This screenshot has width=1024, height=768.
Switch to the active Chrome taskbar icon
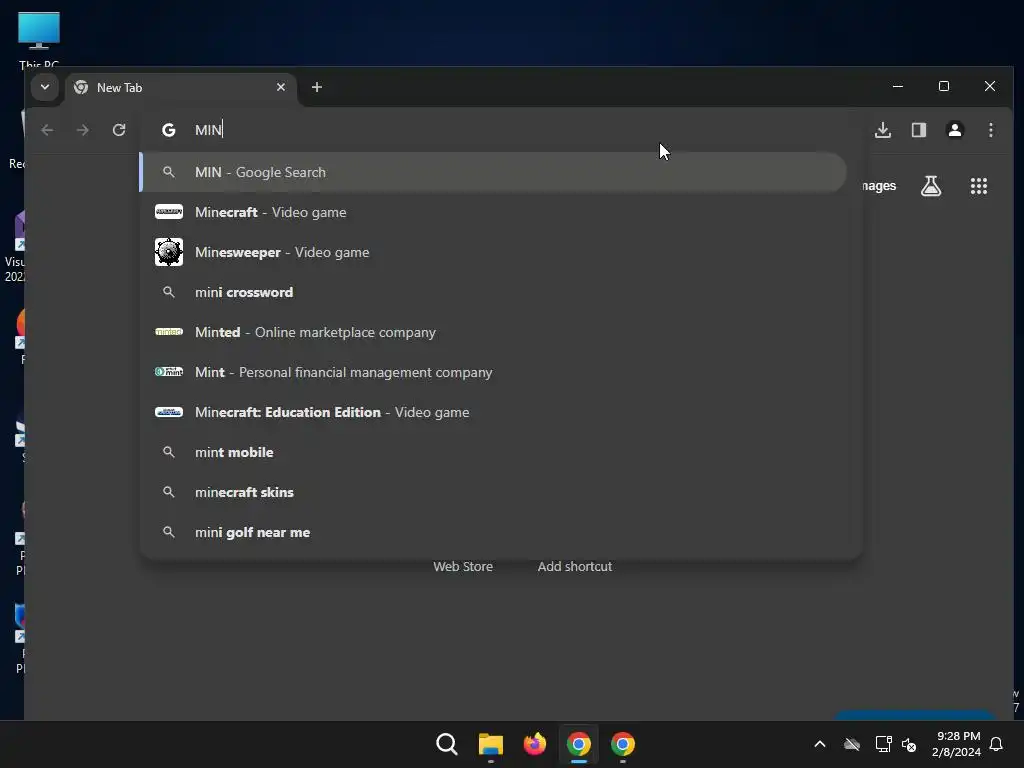click(579, 744)
